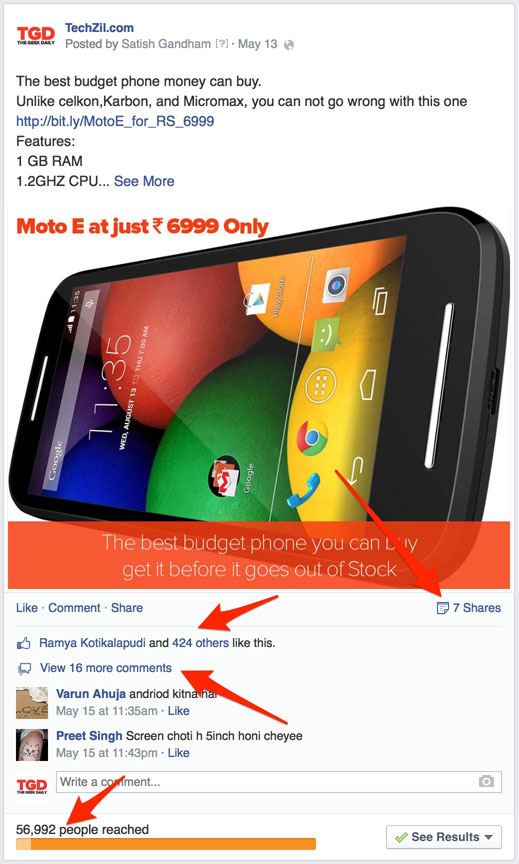Open Preet Singh's profile picture
This screenshot has height=864, width=519.
pyautogui.click(x=32, y=745)
